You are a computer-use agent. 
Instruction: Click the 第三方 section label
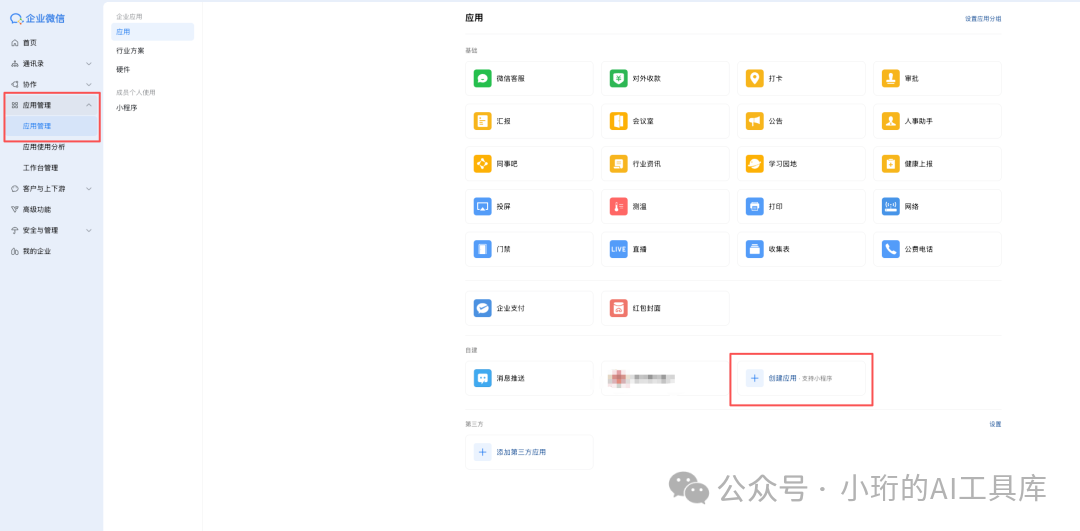click(474, 424)
